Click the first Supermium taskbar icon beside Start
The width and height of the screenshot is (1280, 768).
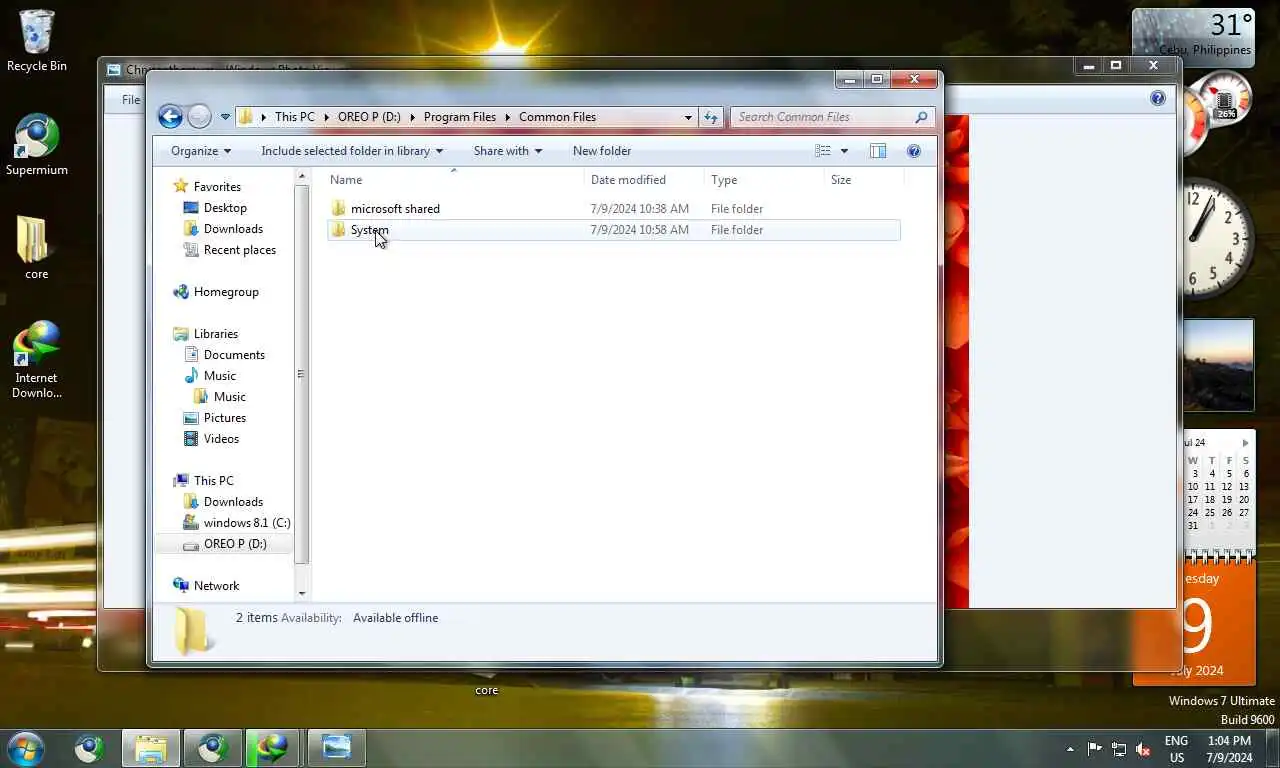click(90, 748)
